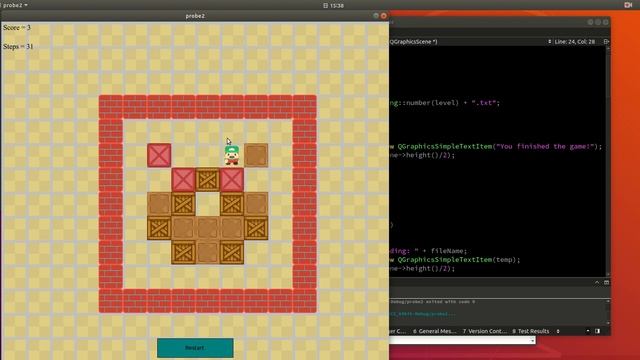Switch to the 8 Test Results tab
The width and height of the screenshot is (640, 360).
point(531,331)
